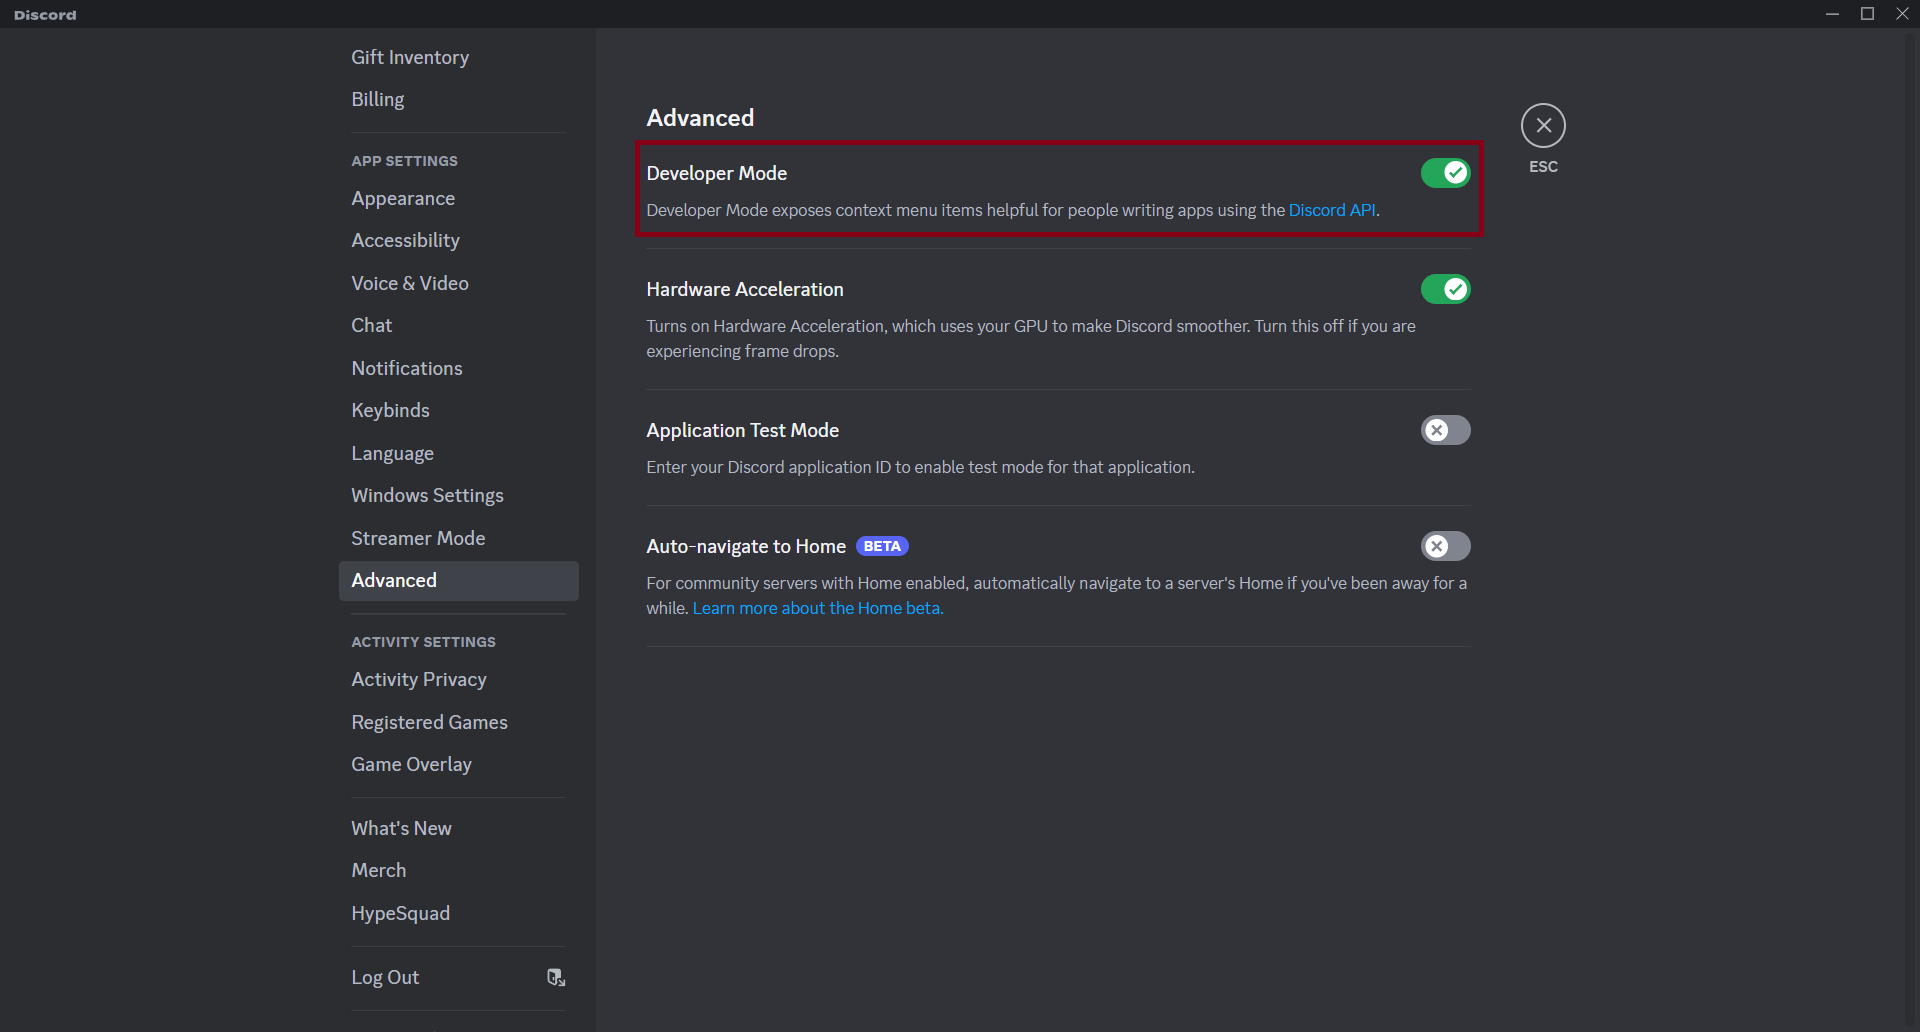Open the Discord API link
This screenshot has height=1032, width=1920.
pyautogui.click(x=1331, y=210)
